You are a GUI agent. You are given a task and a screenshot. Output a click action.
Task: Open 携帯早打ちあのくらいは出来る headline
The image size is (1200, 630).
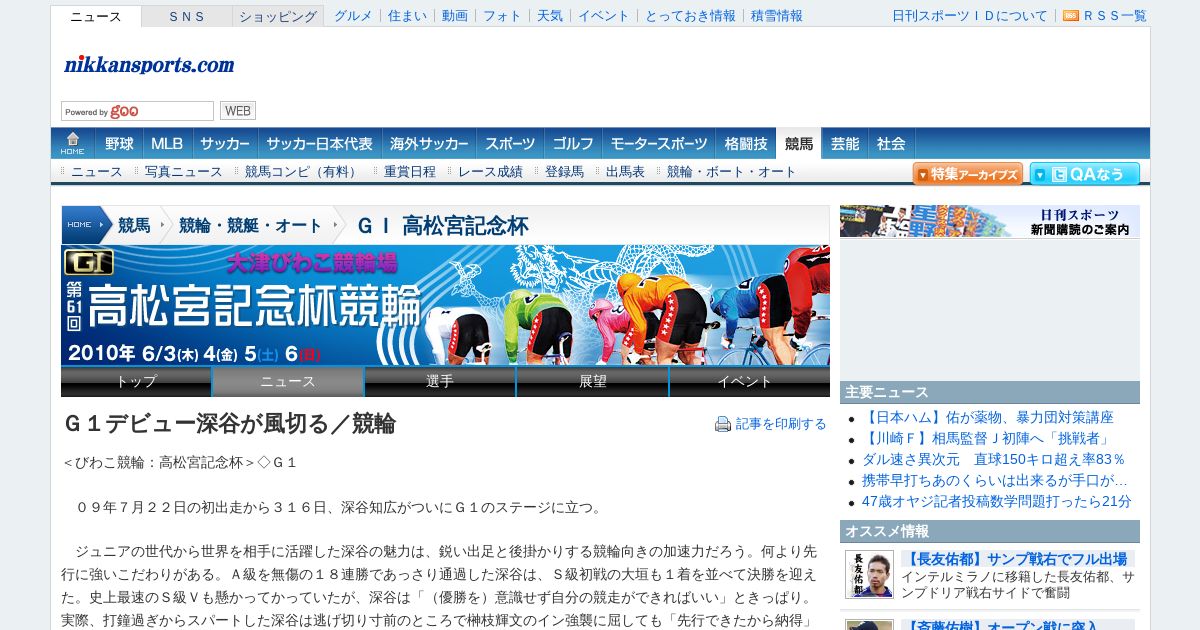(x=995, y=480)
